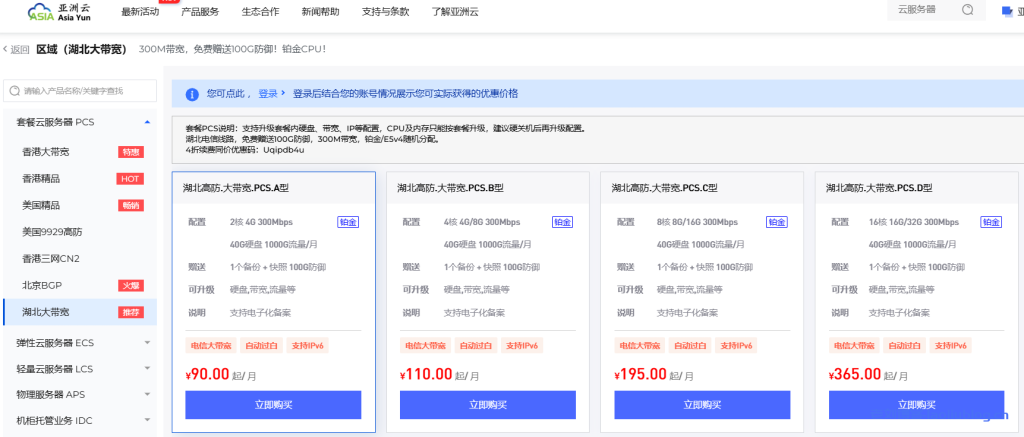Click the HOT badge beside 香港精品

130,179
